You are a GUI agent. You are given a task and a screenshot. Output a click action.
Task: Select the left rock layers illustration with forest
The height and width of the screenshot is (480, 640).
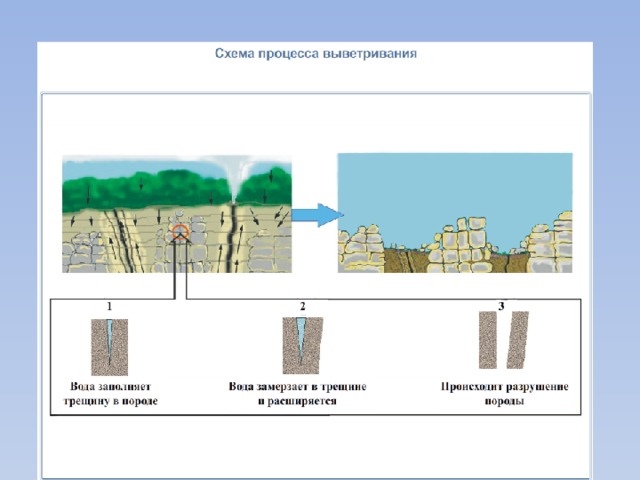177,214
